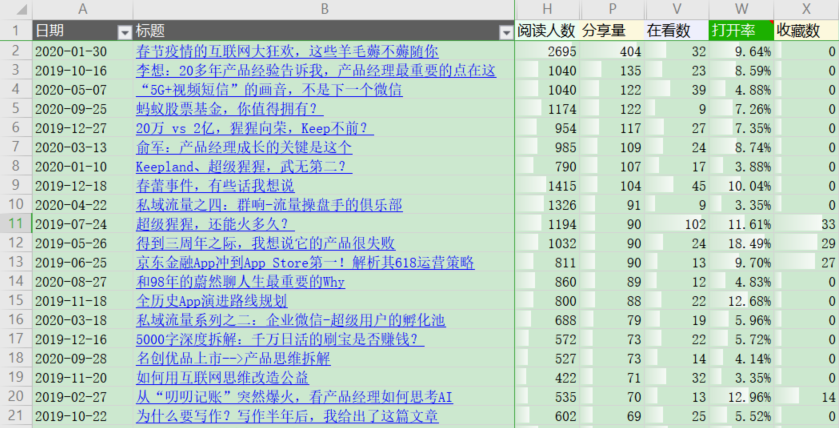Open the 春蕾事件，有些话我想说 link
Viewport: 839px width, 428px height.
click(215, 185)
